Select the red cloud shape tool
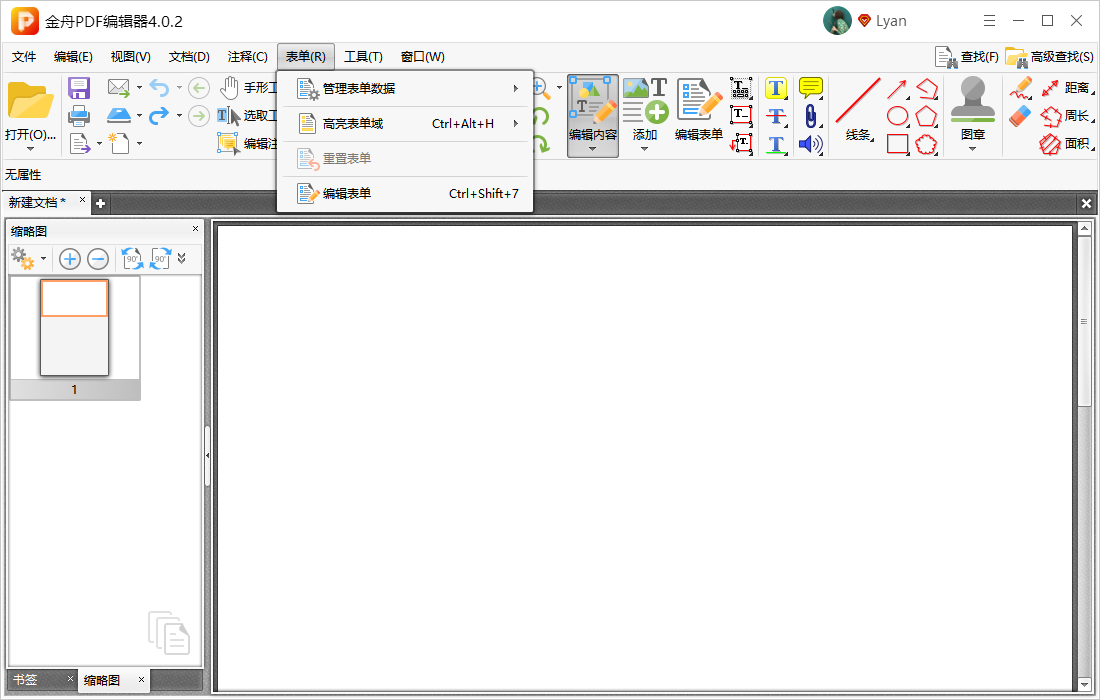Image resolution: width=1100 pixels, height=700 pixels. tap(926, 144)
